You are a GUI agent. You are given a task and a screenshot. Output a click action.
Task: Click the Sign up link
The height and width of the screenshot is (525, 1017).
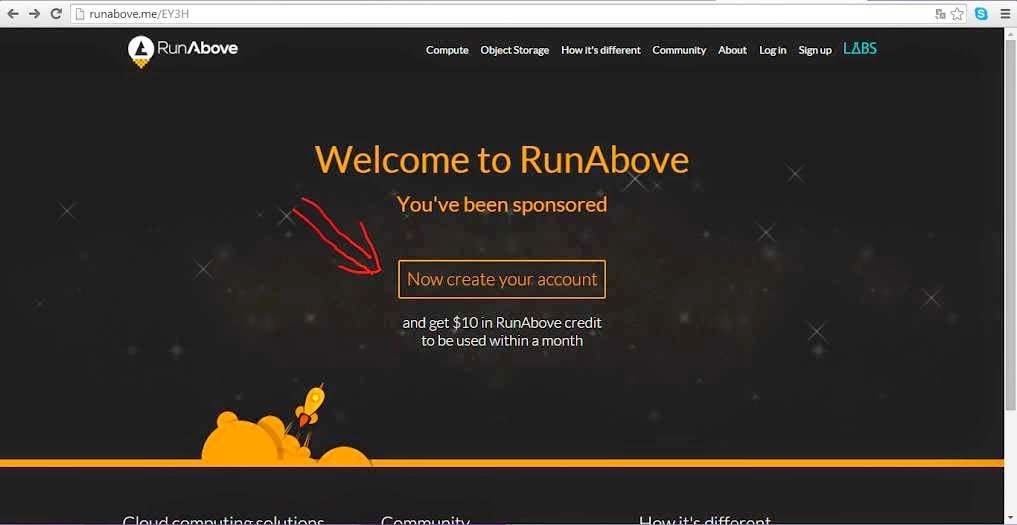(815, 50)
